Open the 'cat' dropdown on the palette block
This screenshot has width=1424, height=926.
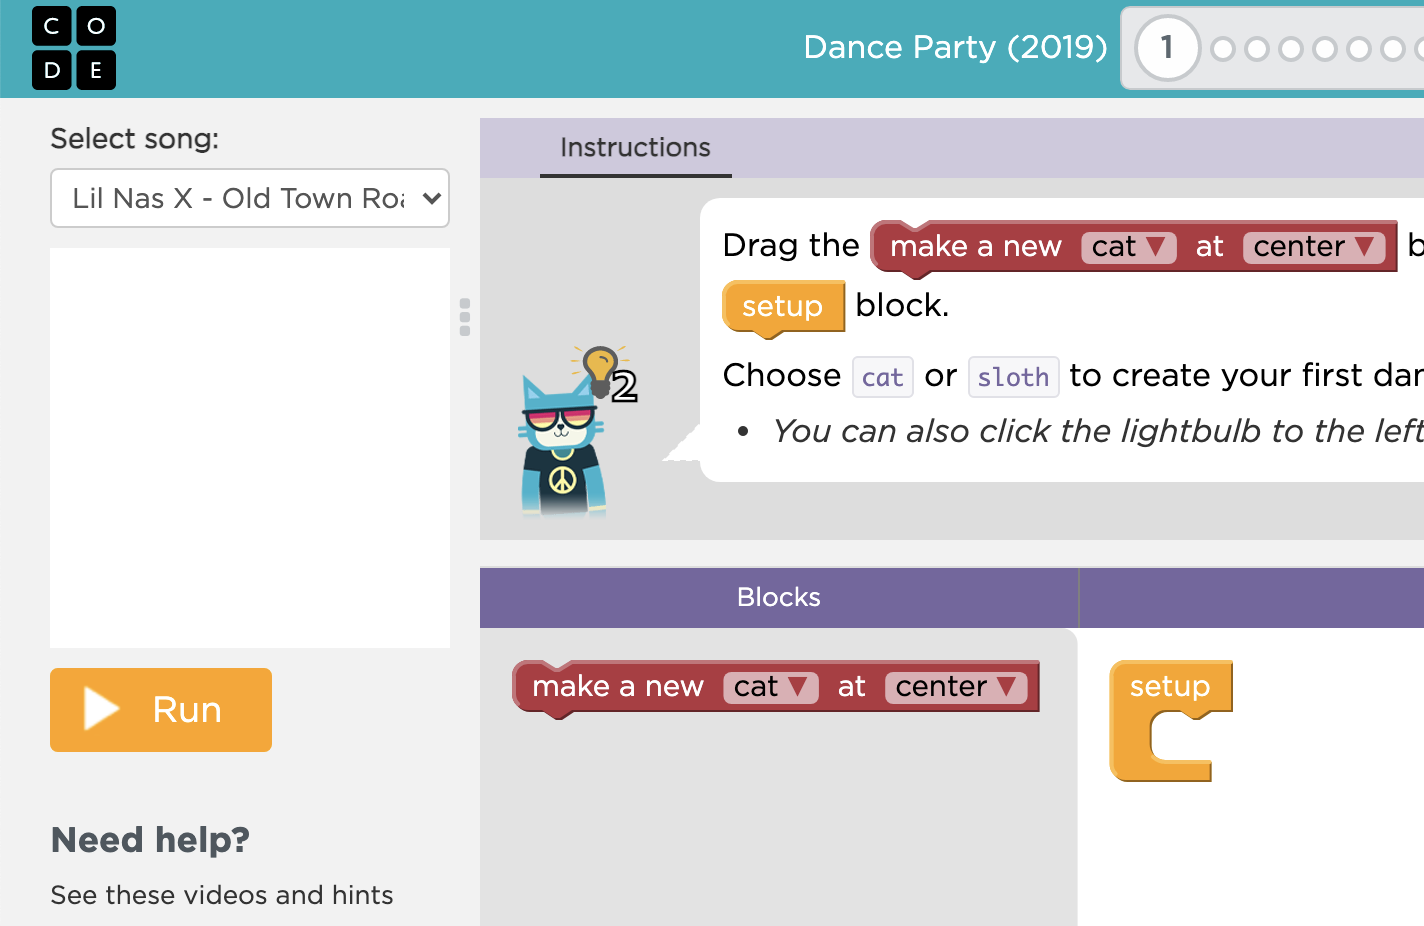(771, 687)
